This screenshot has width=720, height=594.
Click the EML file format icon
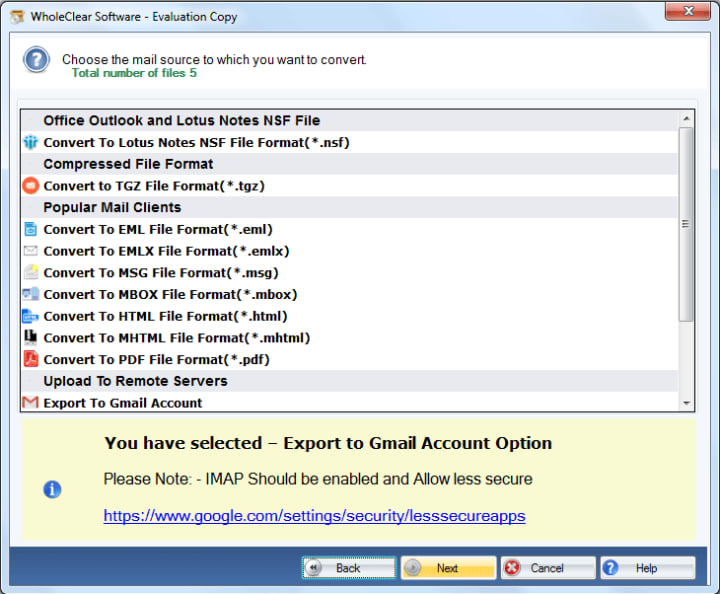[x=30, y=229]
